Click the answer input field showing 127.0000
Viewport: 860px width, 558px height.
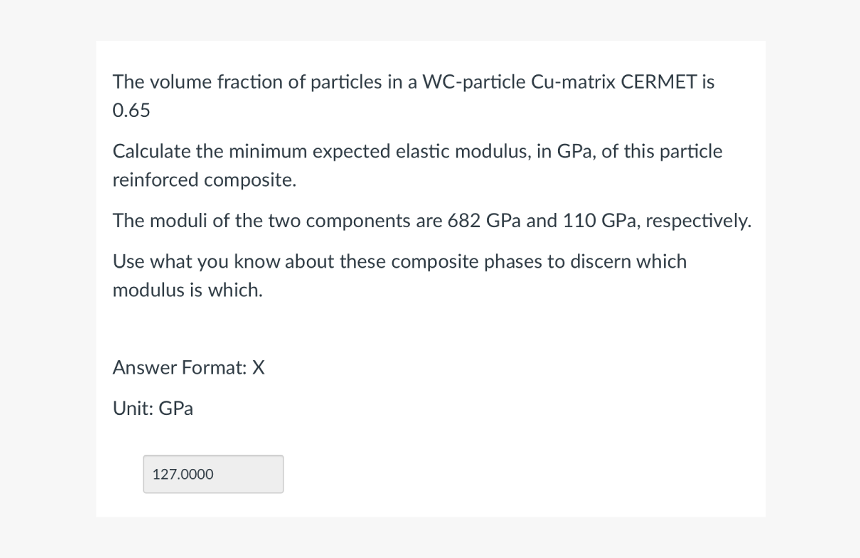coord(213,474)
